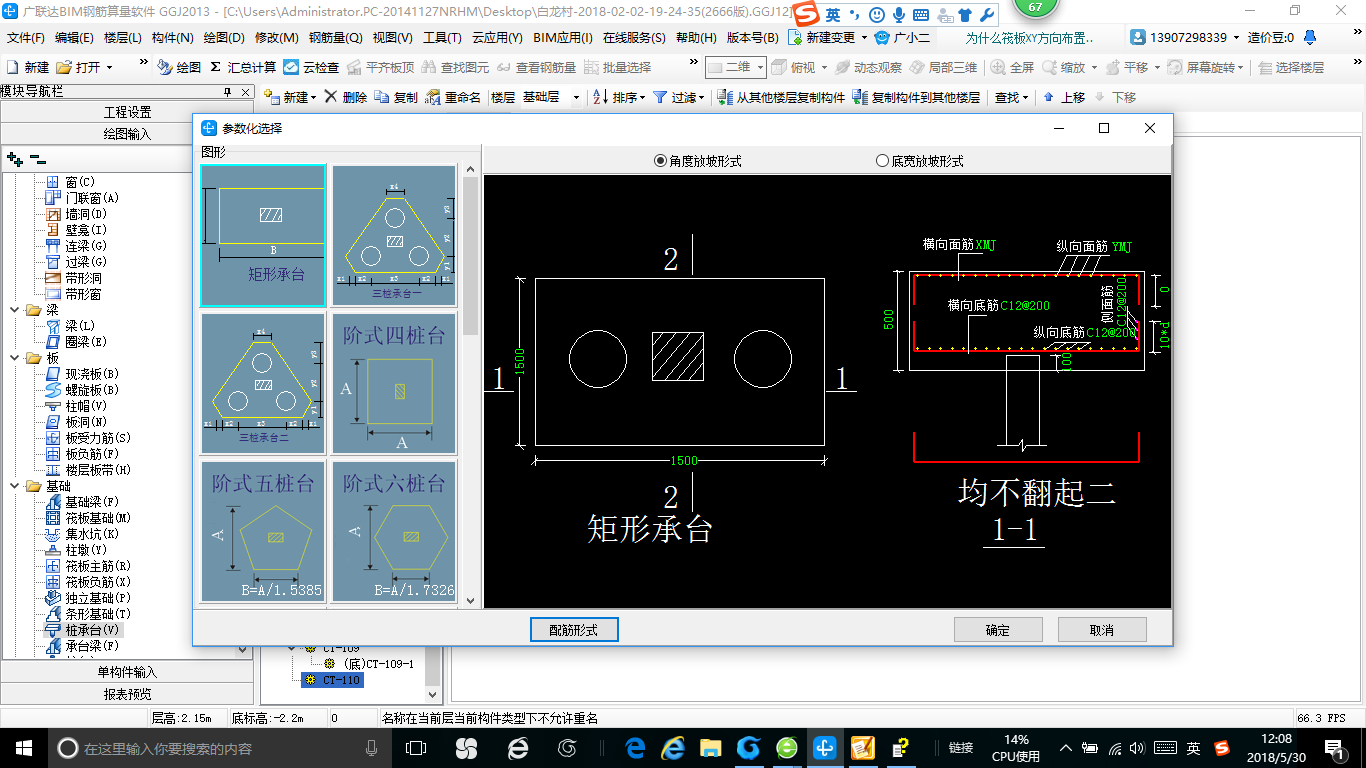The image size is (1366, 768).
Task: Click 复制构件到其他楼层
Action: point(916,97)
